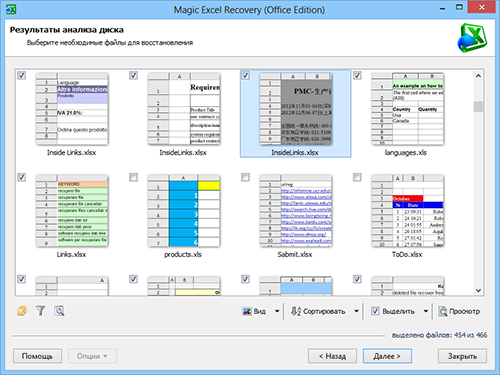This screenshot has width=500, height=375.
Task: Uncheck the languages.xls file checkbox
Action: coord(357,75)
